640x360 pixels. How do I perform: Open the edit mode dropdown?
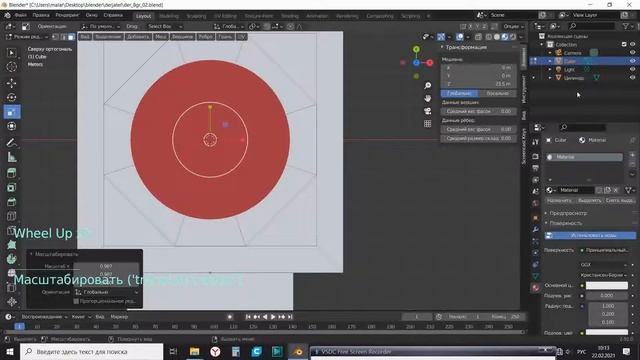27,37
